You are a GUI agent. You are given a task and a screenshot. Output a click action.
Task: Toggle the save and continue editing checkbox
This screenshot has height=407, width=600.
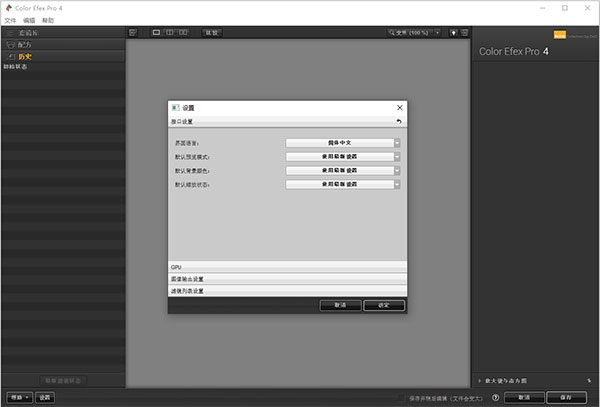coord(401,398)
